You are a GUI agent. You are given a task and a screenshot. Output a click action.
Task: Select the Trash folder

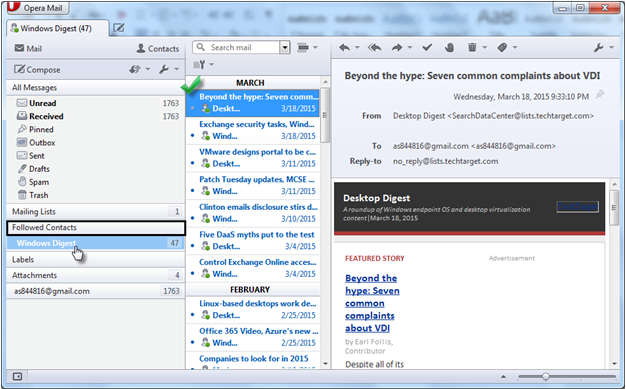[96, 195]
